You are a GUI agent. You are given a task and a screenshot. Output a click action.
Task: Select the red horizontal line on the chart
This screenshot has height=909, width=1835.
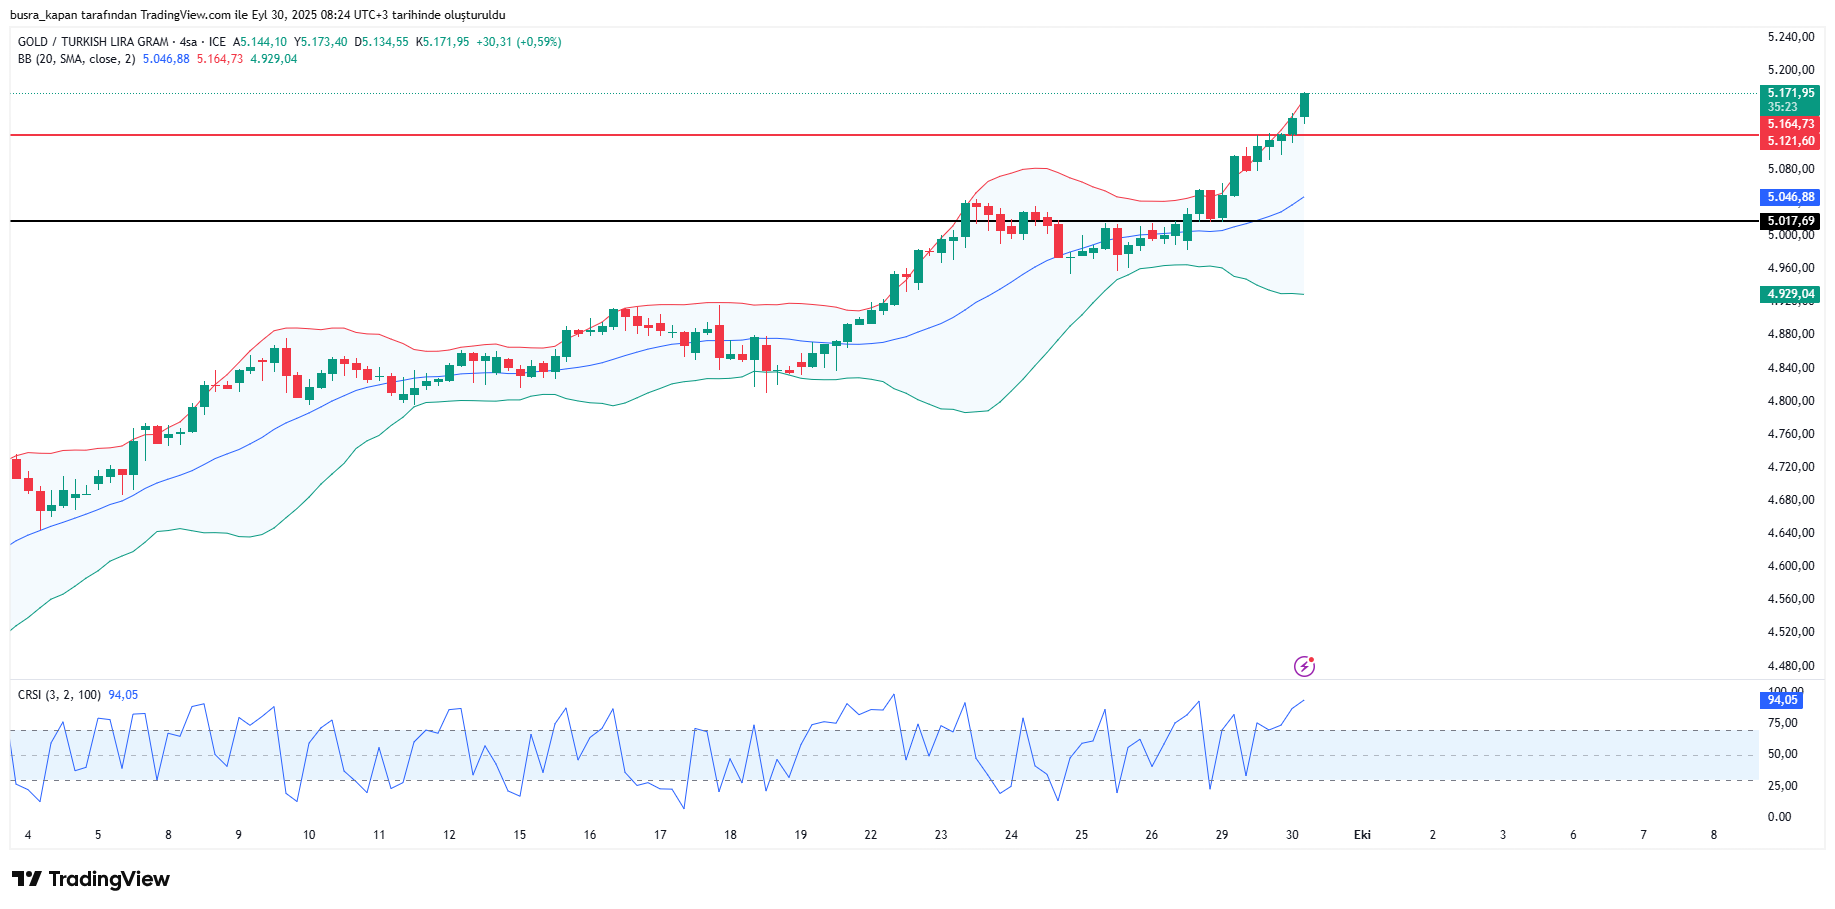[600, 134]
